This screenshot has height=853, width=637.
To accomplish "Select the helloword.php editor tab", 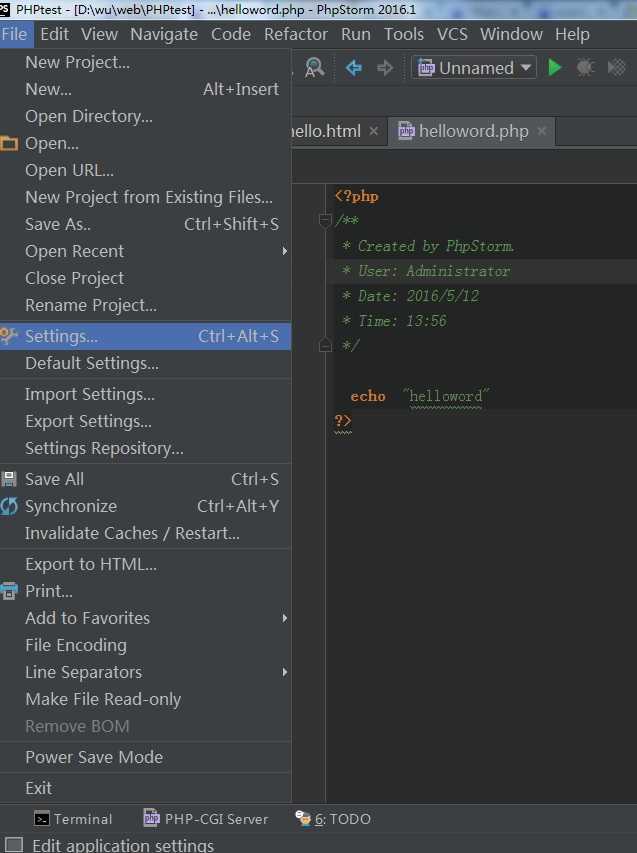I will point(473,131).
